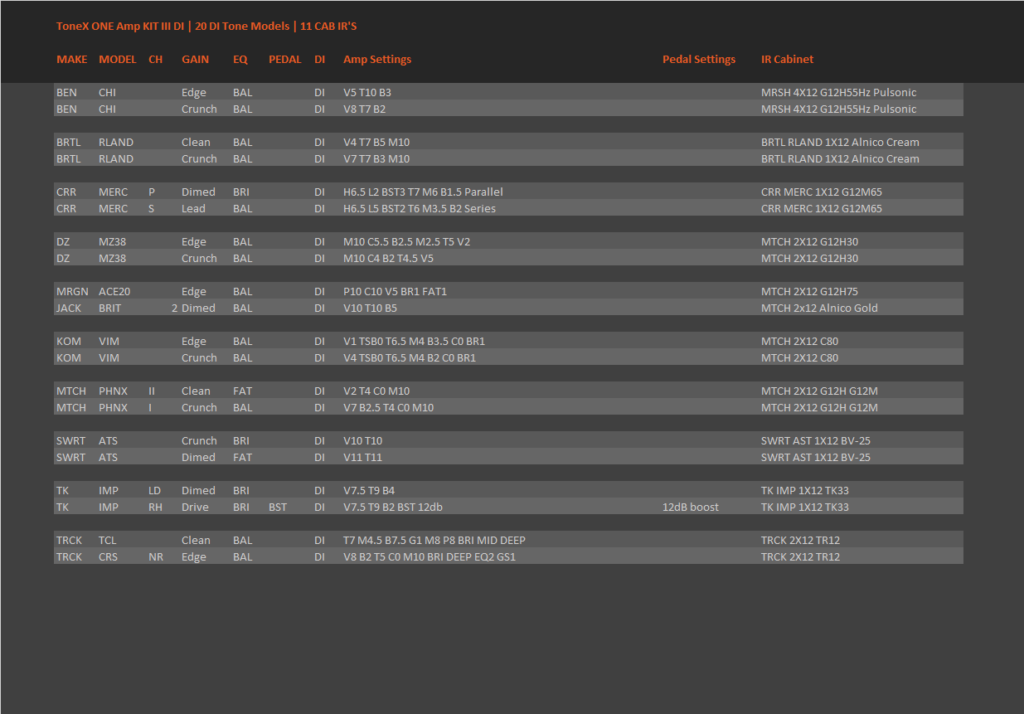This screenshot has width=1024, height=714.
Task: Select cell 'V11 T11'
Action: pyautogui.click(x=363, y=457)
